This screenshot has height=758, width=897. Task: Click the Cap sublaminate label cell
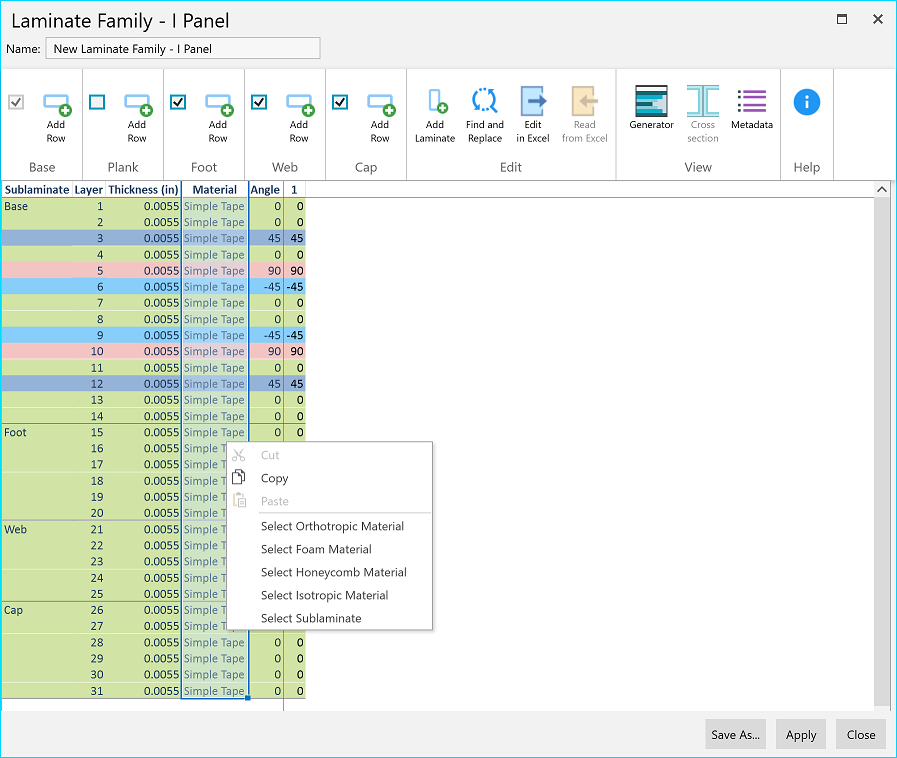[37, 610]
